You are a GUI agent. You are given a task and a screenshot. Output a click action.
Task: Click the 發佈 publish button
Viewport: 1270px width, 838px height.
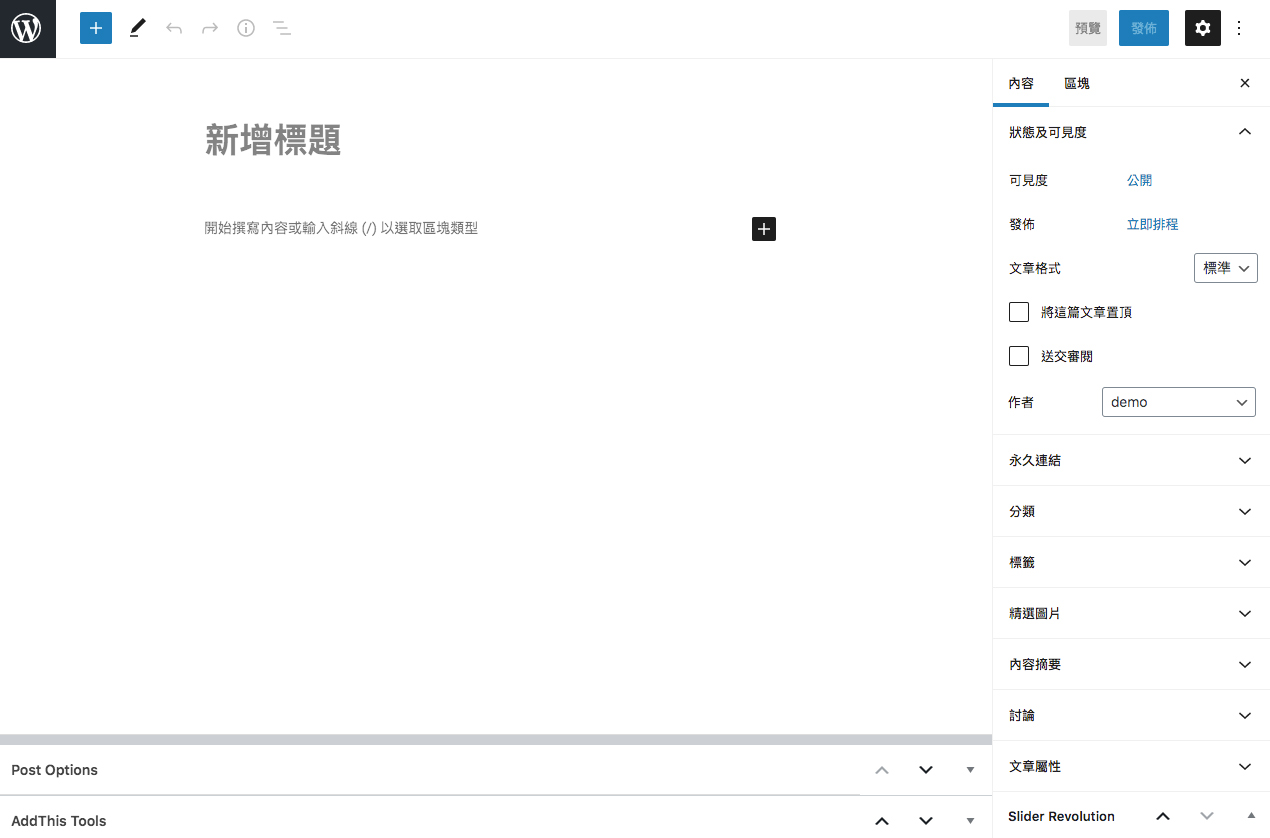click(x=1143, y=28)
